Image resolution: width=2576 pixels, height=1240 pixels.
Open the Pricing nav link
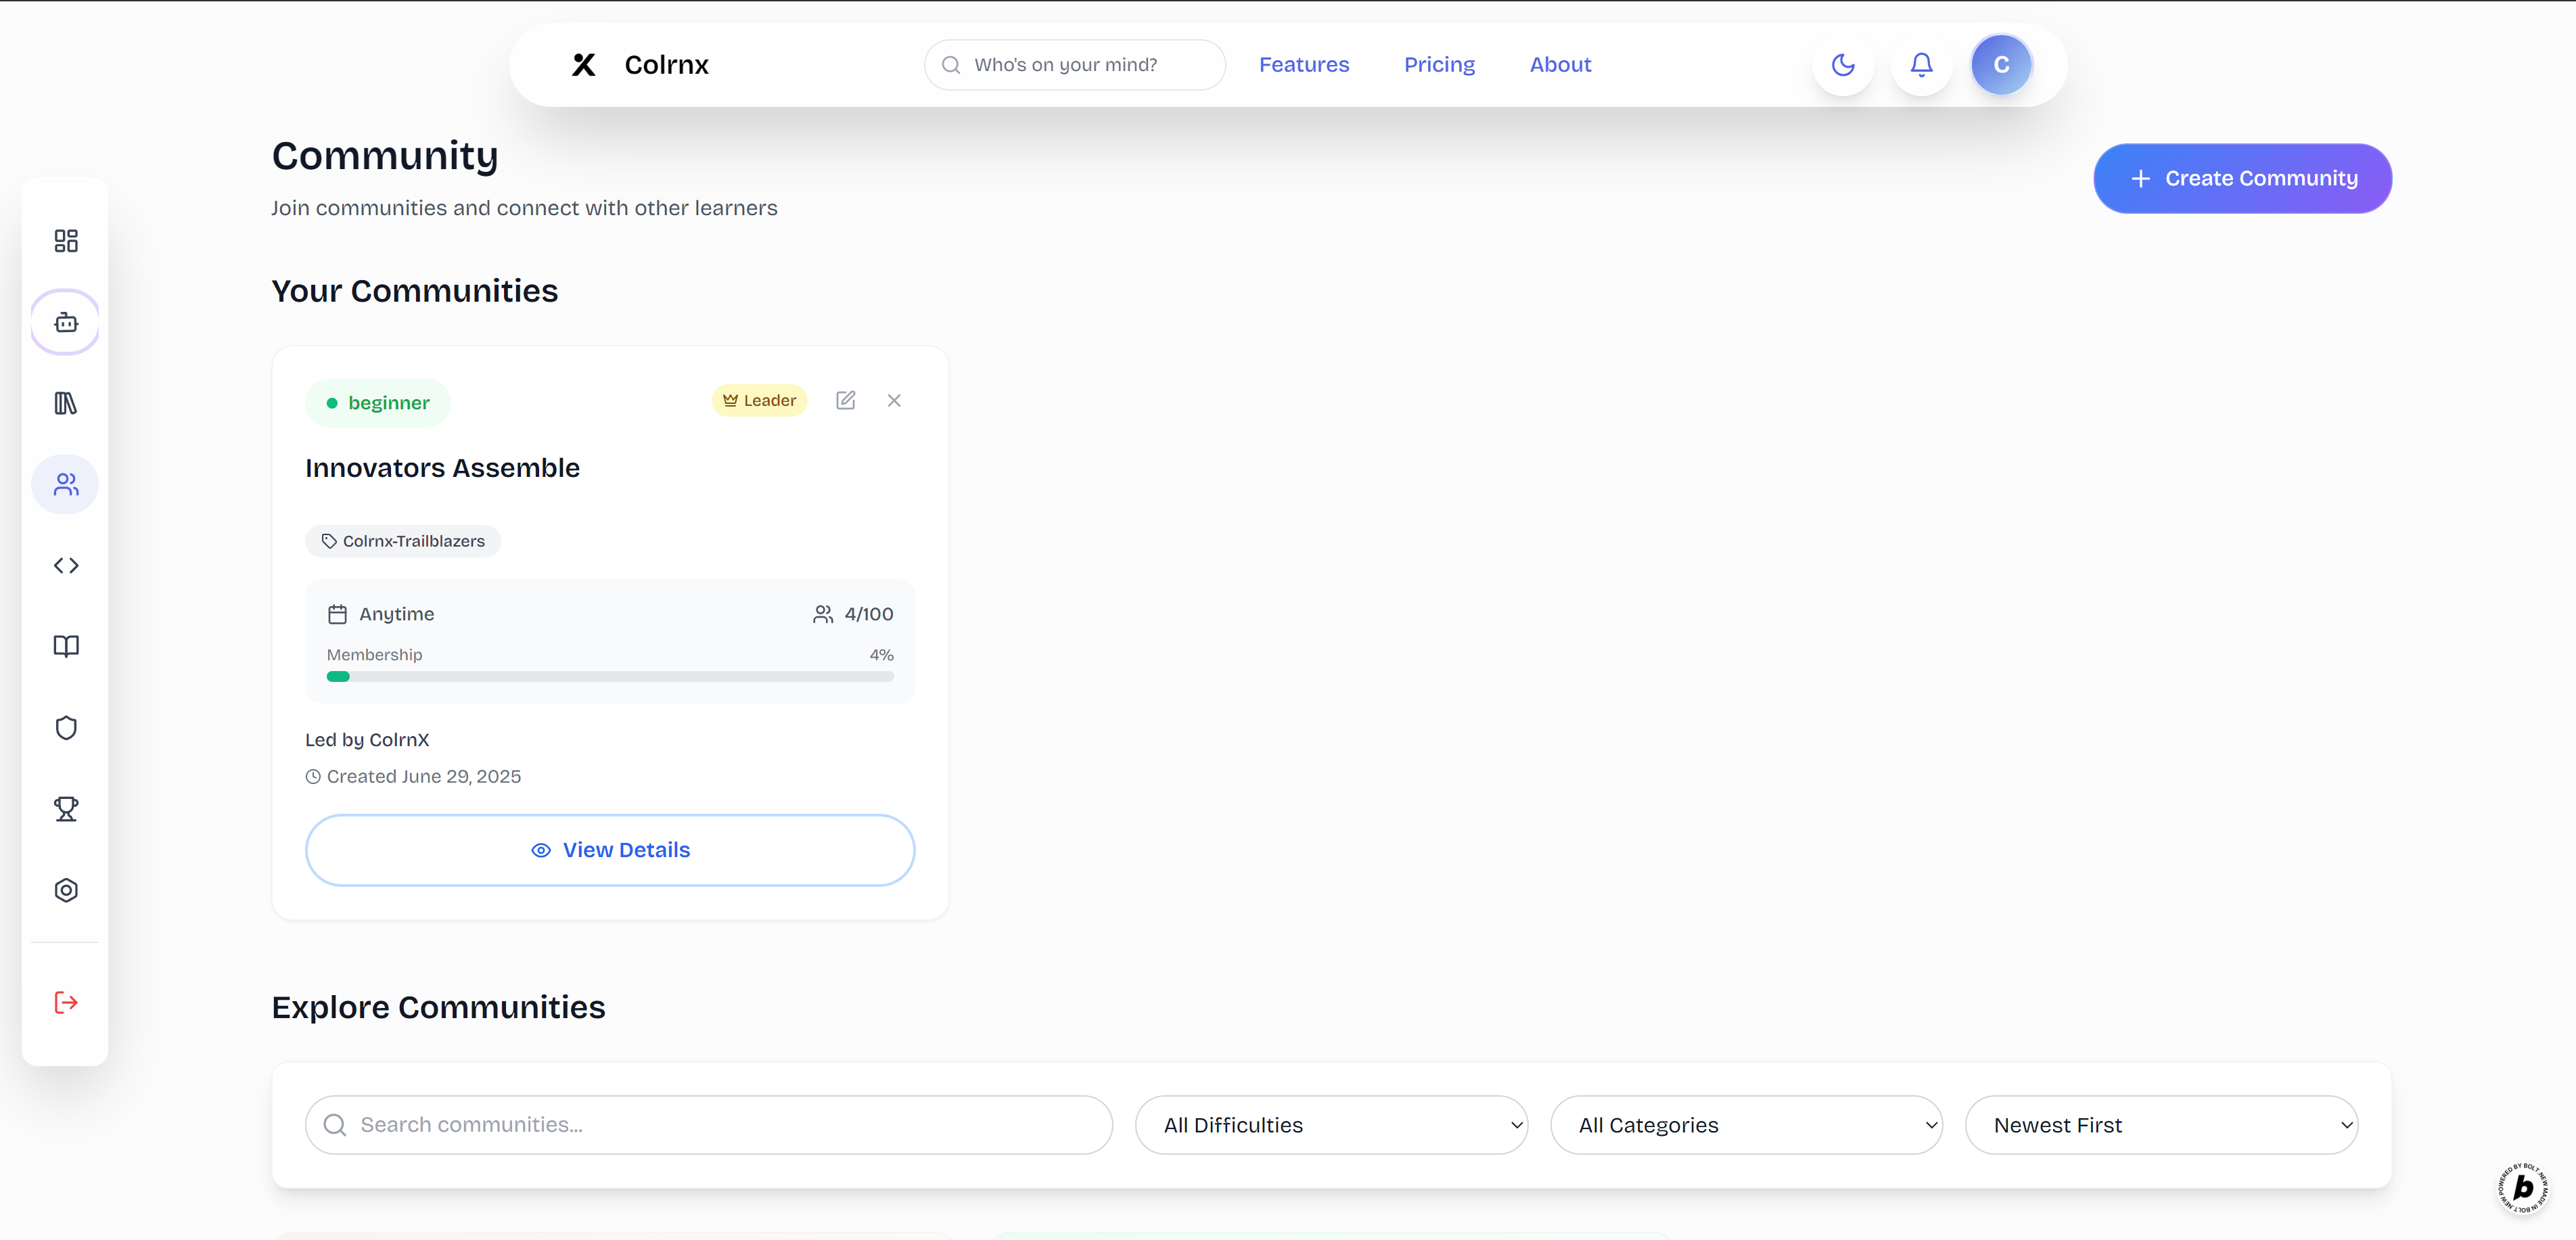1439,65
